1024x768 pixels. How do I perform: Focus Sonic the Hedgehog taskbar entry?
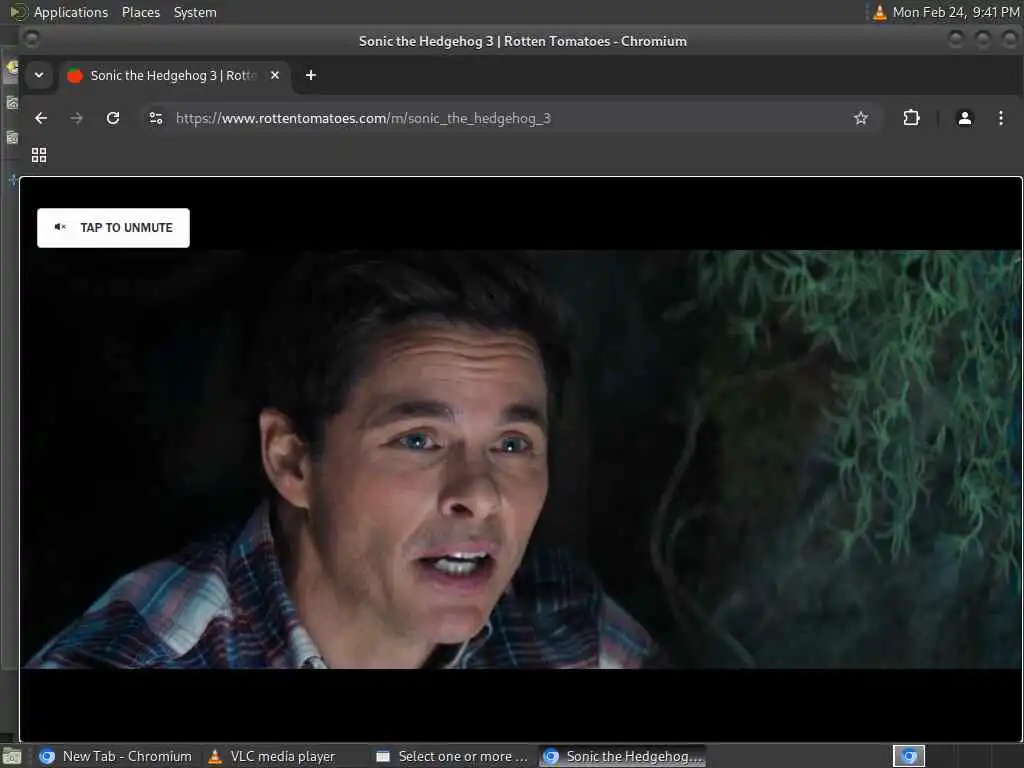pyautogui.click(x=623, y=756)
